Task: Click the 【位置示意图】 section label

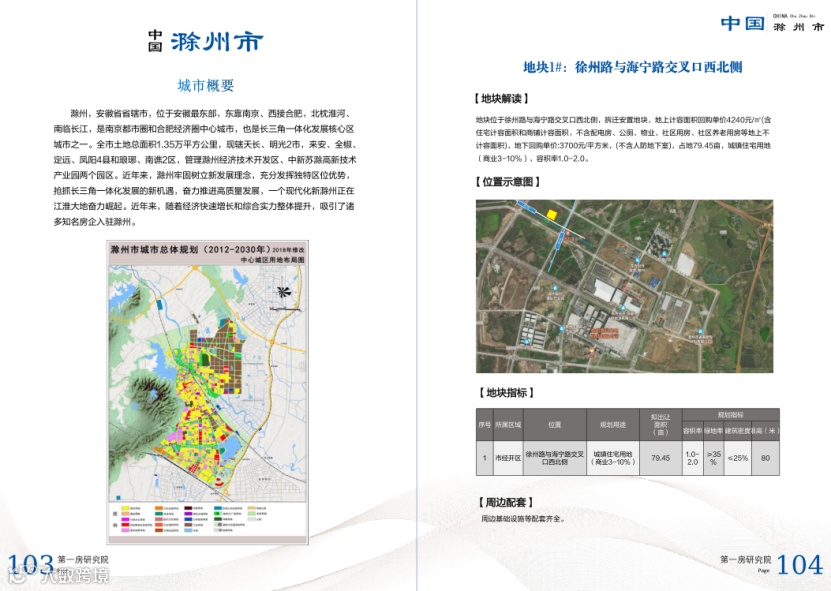Action: pos(507,182)
